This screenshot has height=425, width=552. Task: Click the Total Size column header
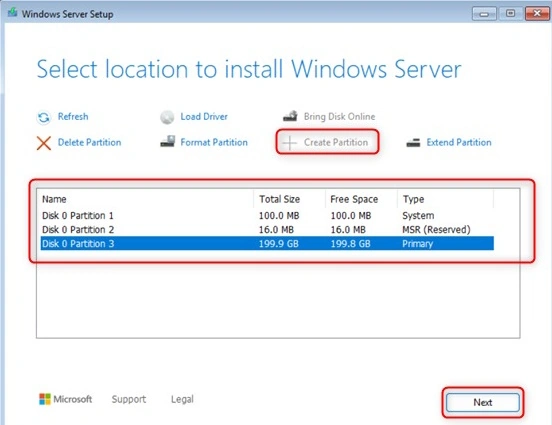(x=289, y=199)
